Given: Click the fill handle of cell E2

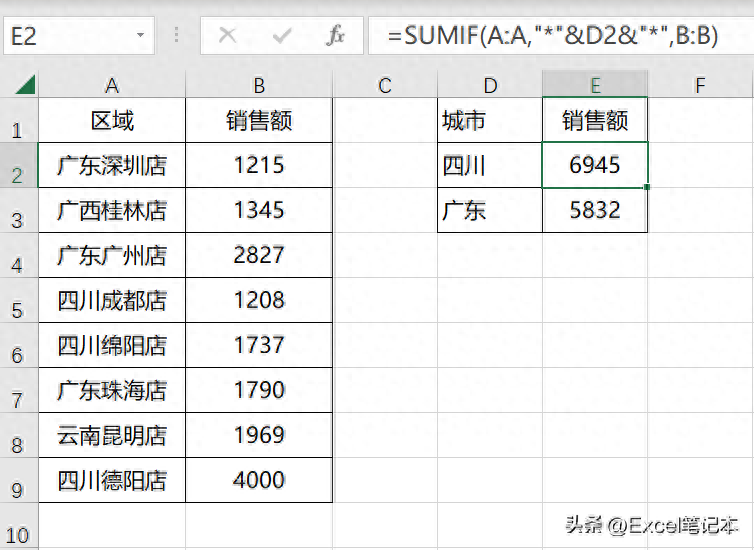Looking at the screenshot, I should point(647,187).
